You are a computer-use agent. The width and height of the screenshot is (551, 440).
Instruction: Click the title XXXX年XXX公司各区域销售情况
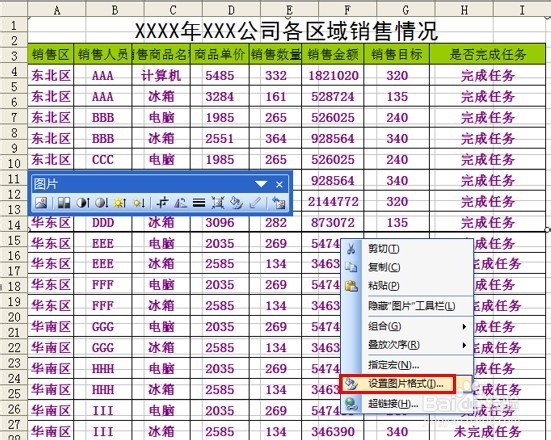coord(286,31)
